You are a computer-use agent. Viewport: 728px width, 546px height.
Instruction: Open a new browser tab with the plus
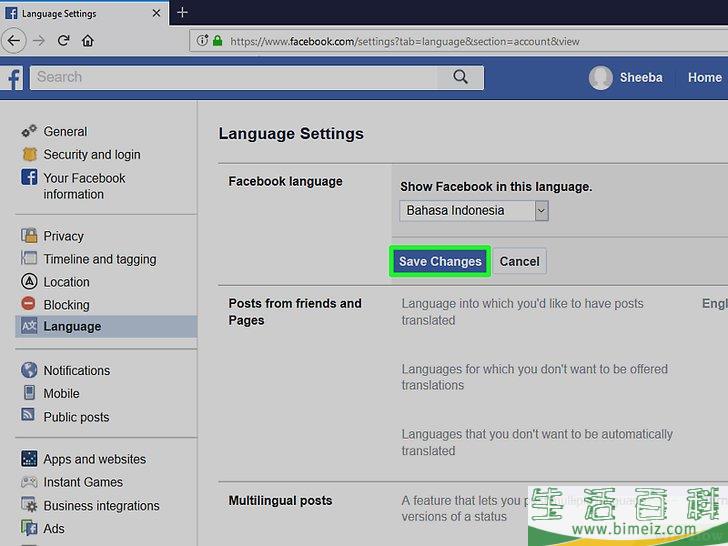182,13
